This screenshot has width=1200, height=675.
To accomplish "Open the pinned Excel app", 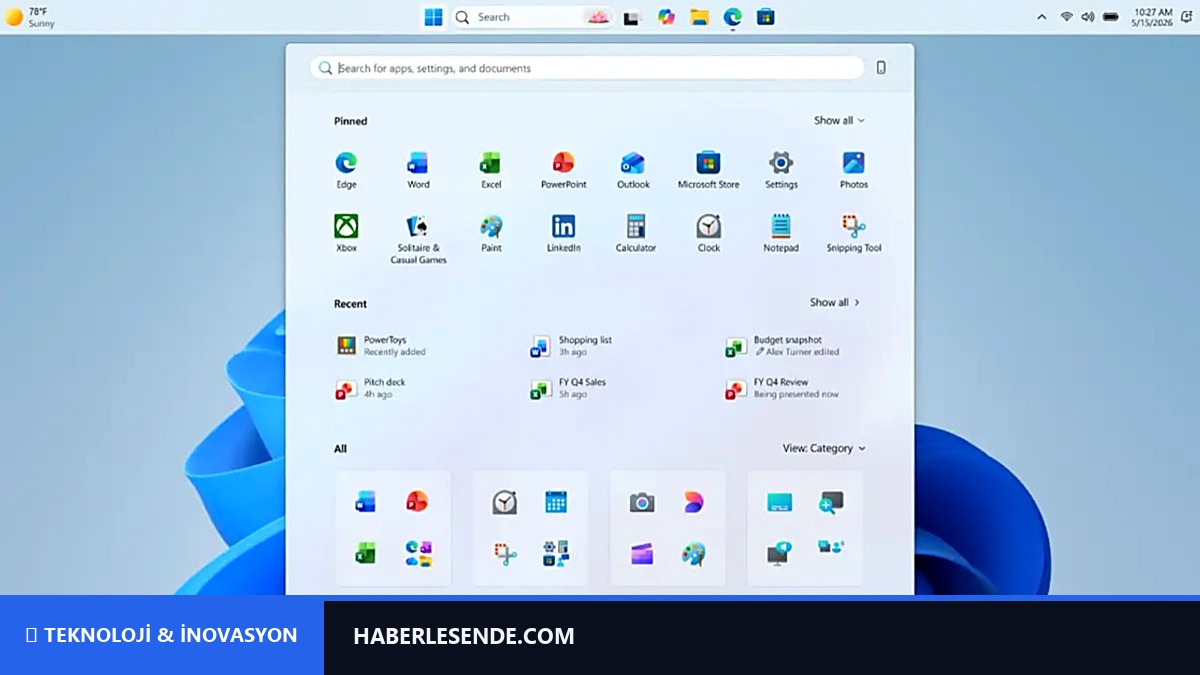I will [491, 169].
